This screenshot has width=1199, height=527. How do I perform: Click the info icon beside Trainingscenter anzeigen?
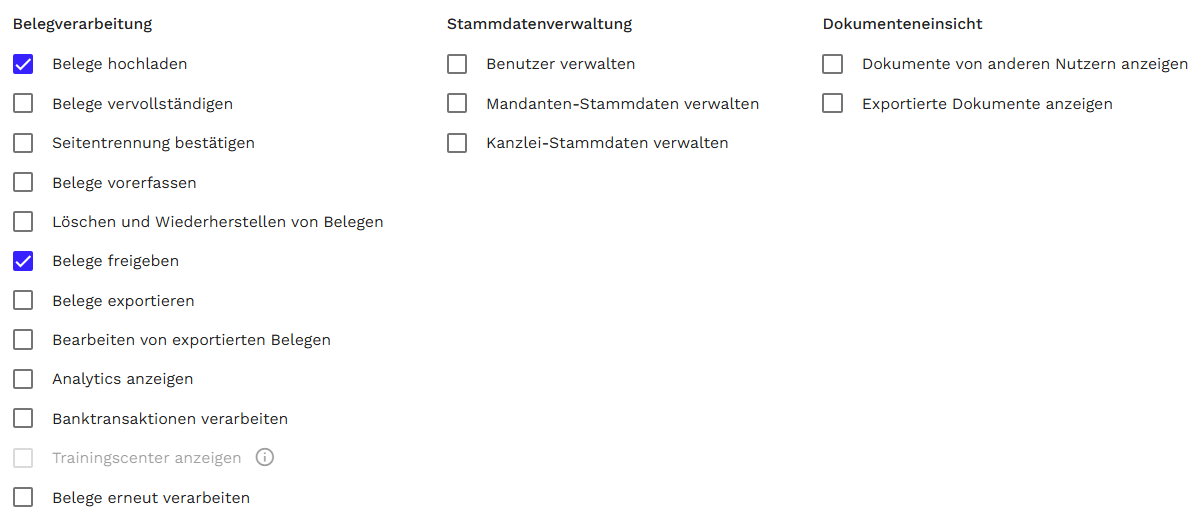point(265,458)
